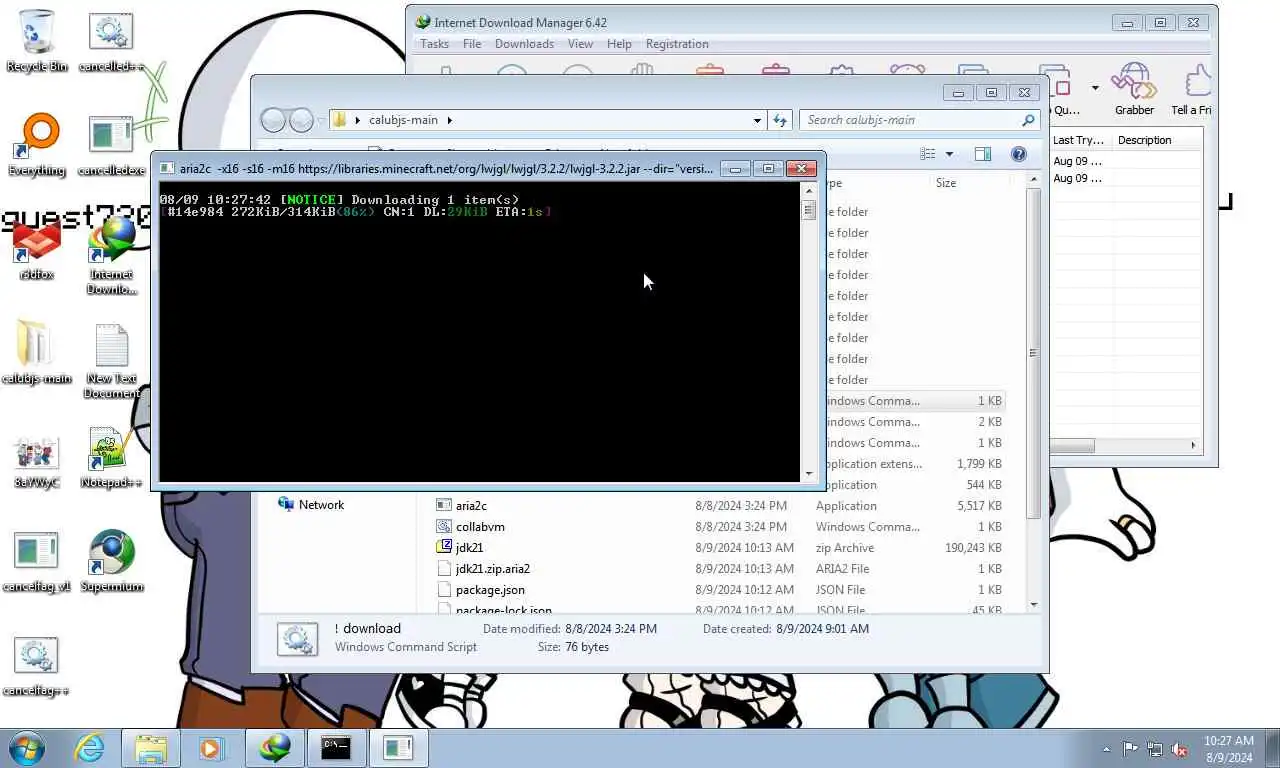Screen dimensions: 1280x768
Task: Click the Explorer refresh button beside address bar
Action: (x=781, y=120)
